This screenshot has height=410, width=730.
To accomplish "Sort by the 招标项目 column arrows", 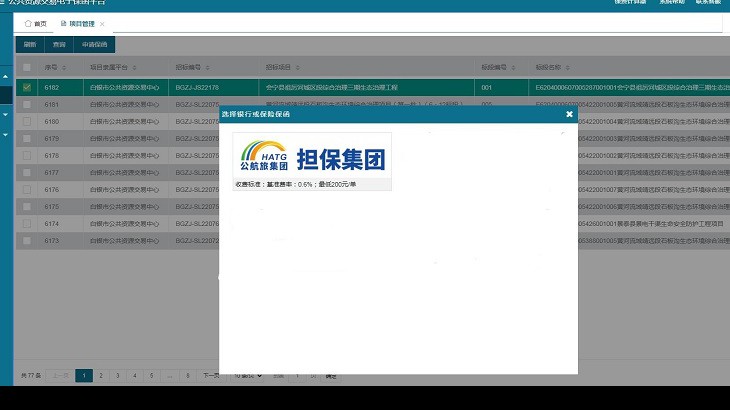I will (x=297, y=68).
